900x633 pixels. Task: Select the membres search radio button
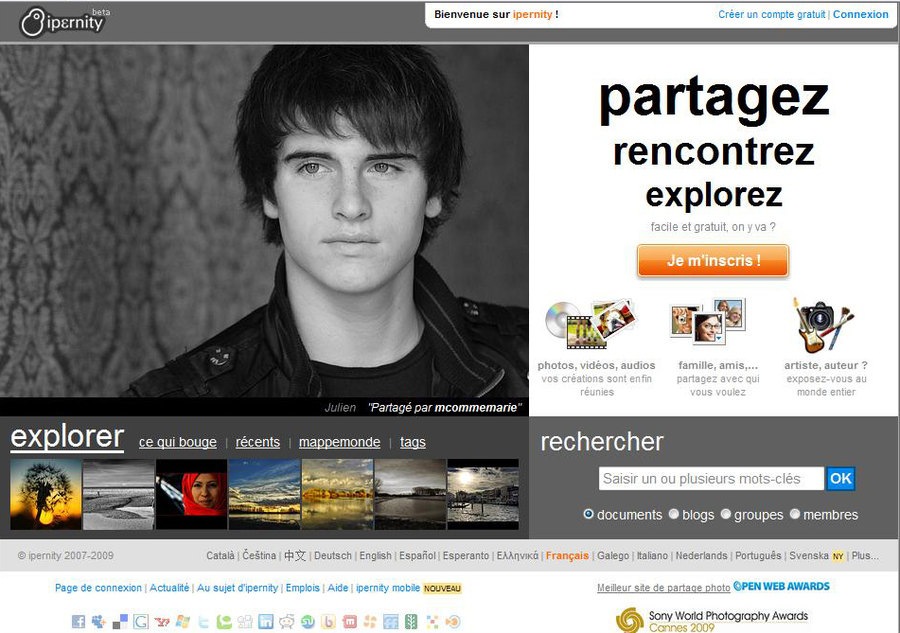pos(795,514)
